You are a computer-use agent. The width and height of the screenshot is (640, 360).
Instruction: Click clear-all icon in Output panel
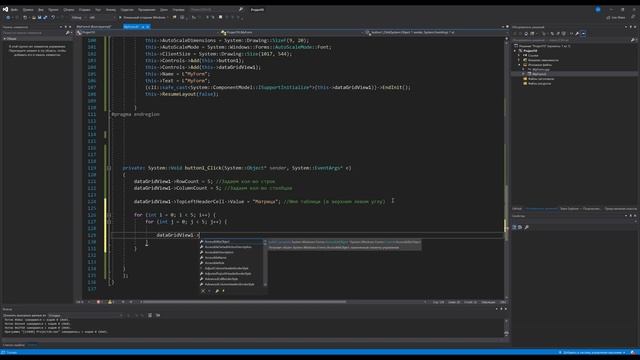[150, 315]
